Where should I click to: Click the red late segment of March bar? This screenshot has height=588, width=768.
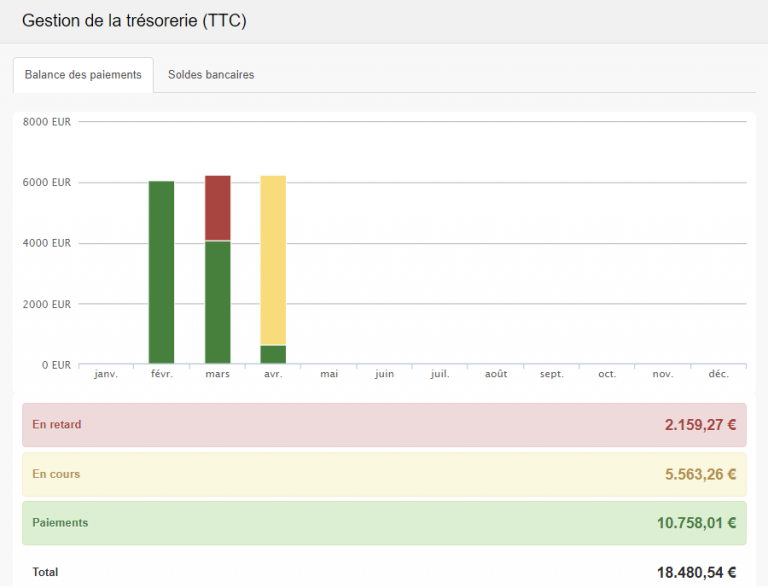(217, 208)
